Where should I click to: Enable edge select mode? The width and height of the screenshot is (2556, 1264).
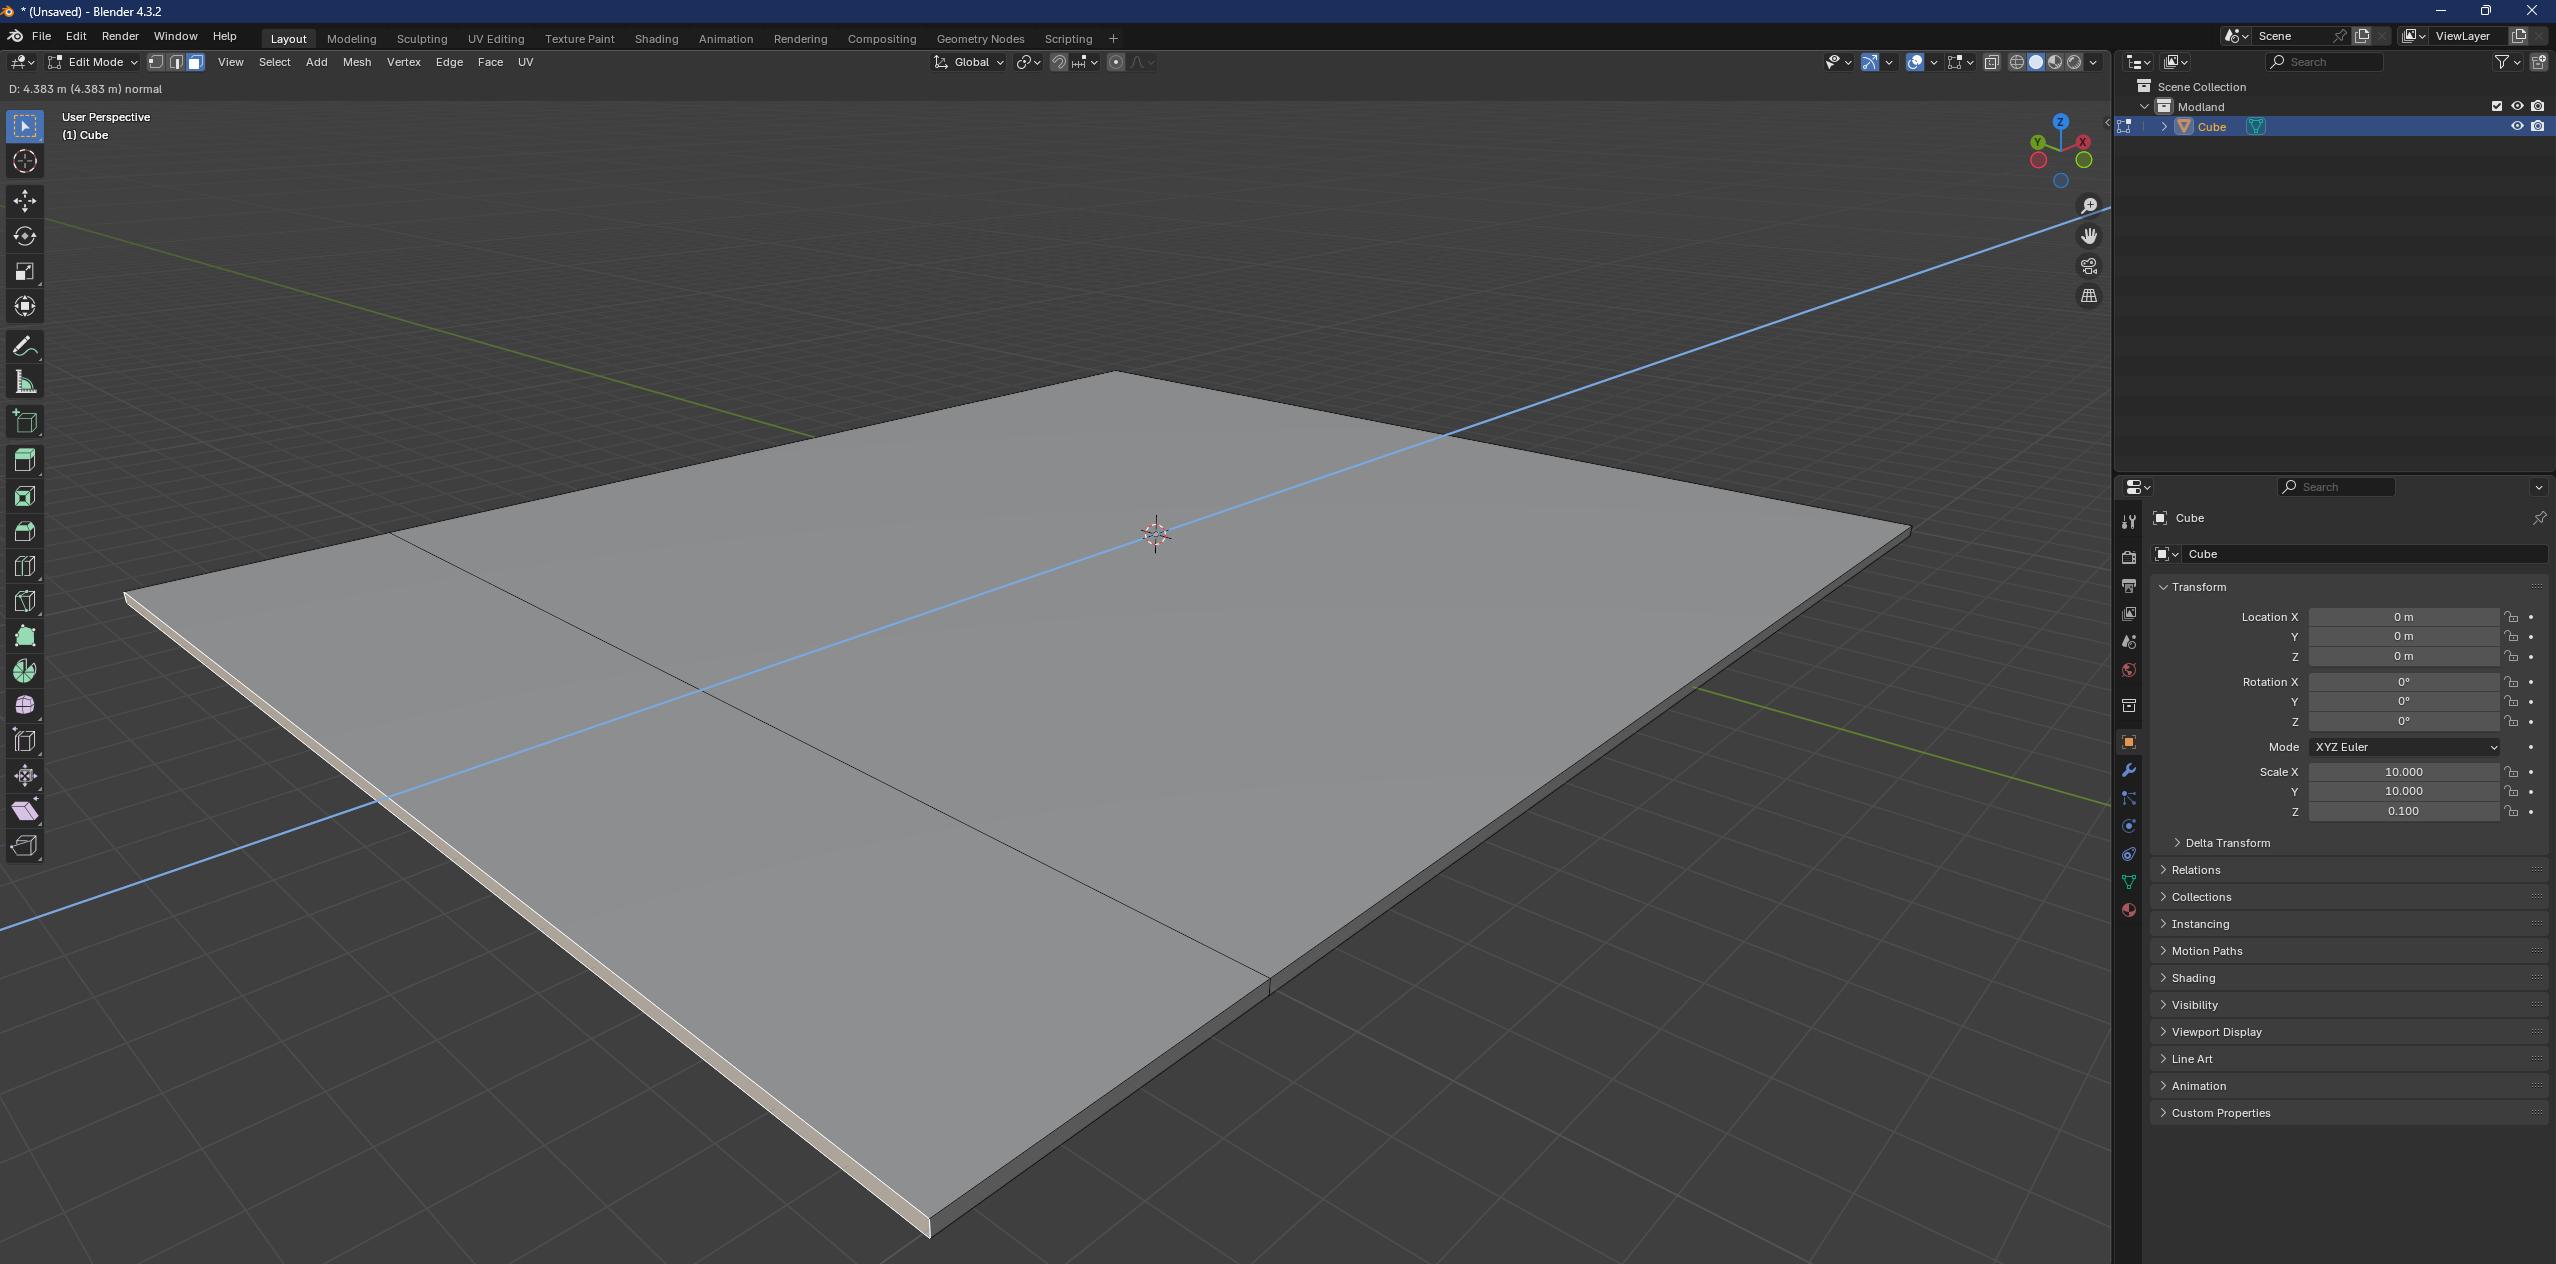tap(176, 62)
